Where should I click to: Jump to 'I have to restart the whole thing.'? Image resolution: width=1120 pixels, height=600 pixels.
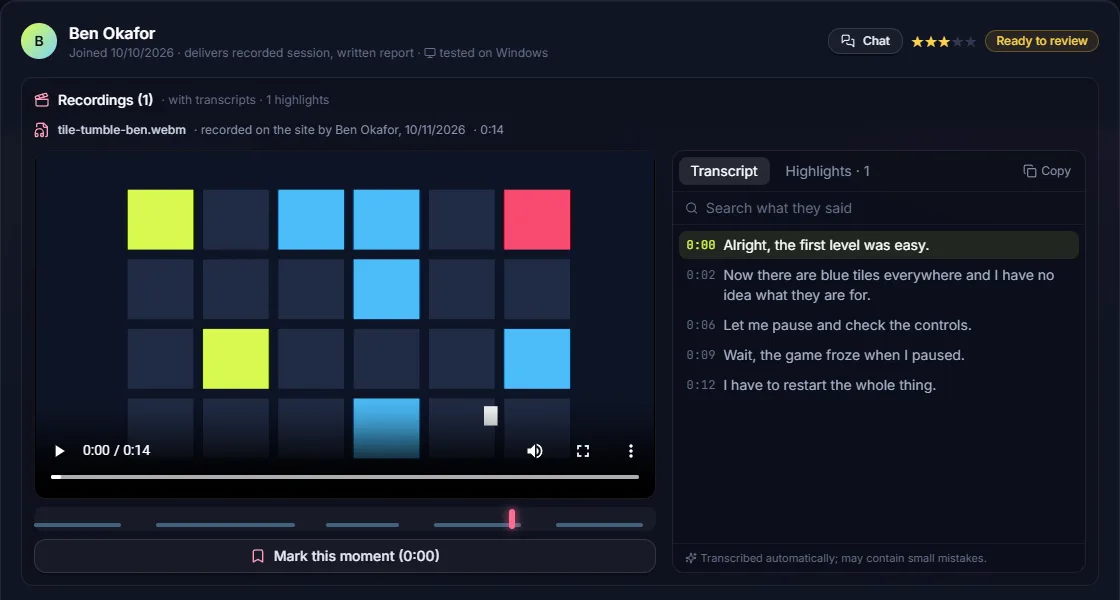pyautogui.click(x=879, y=385)
